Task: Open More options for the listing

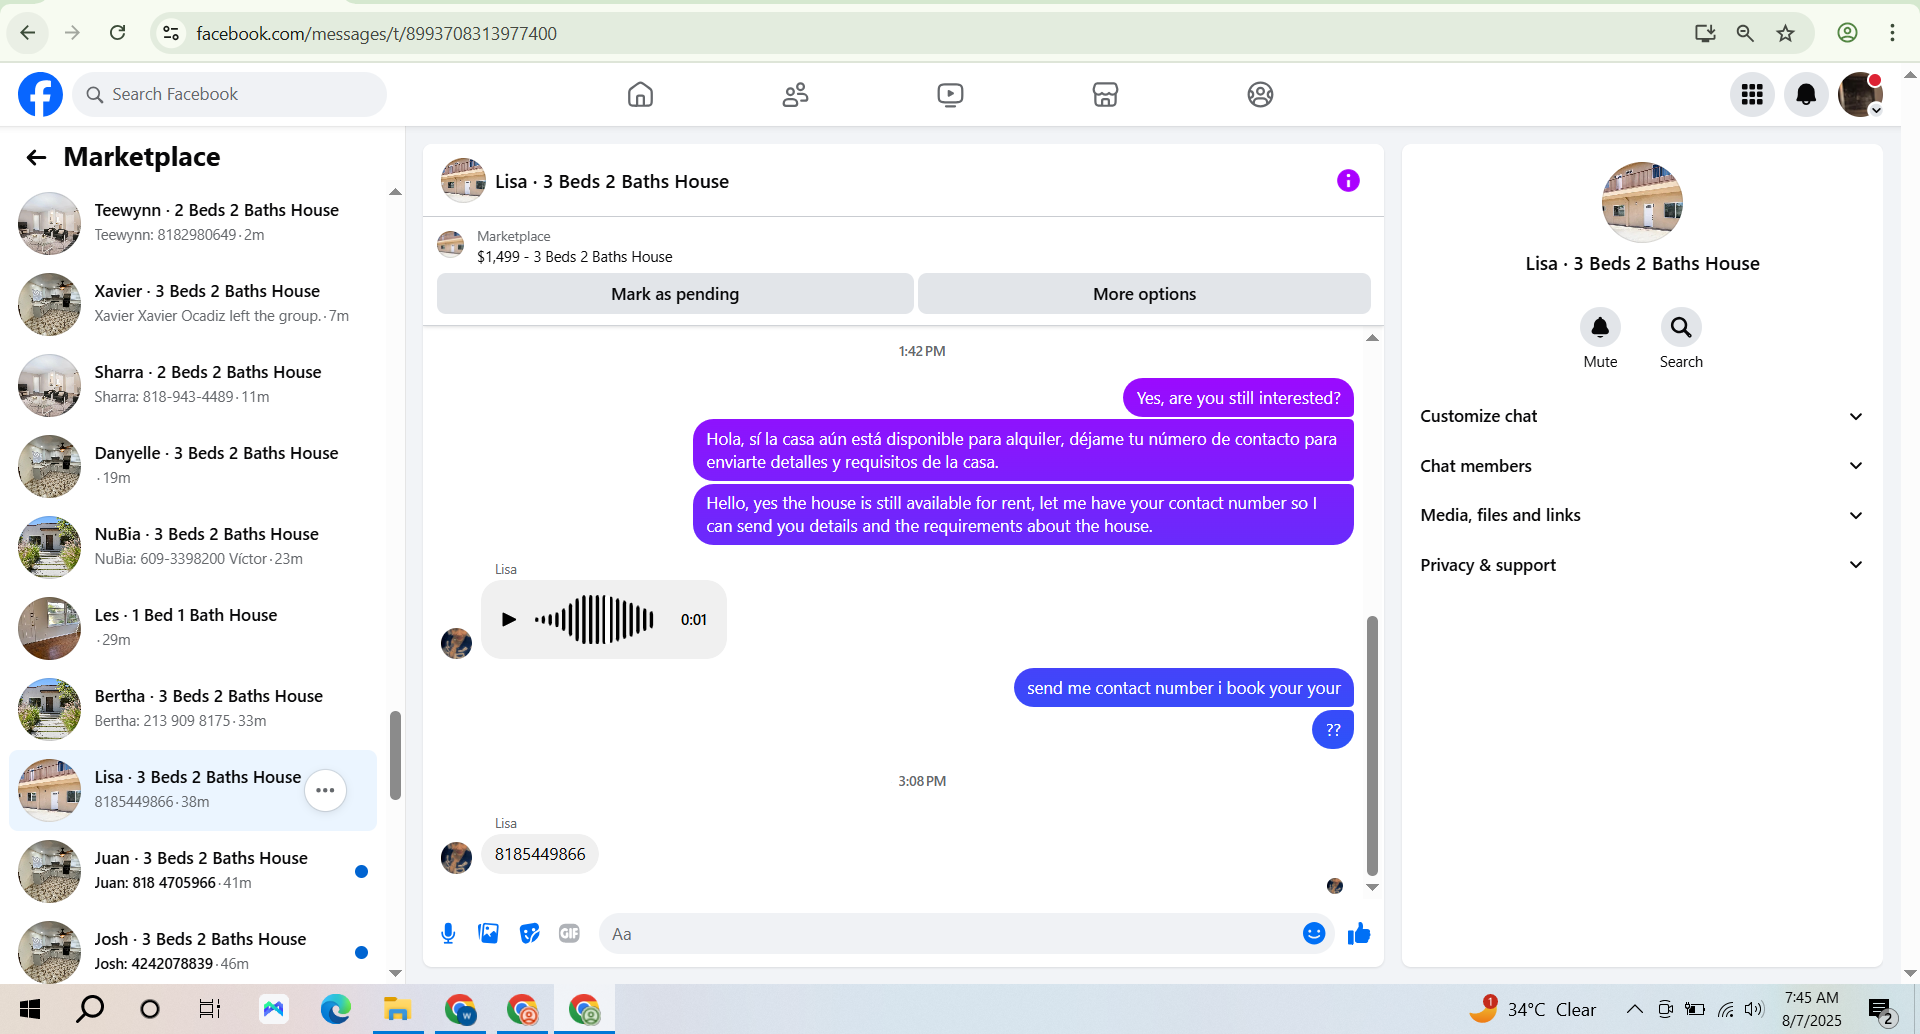Action: (x=1144, y=294)
